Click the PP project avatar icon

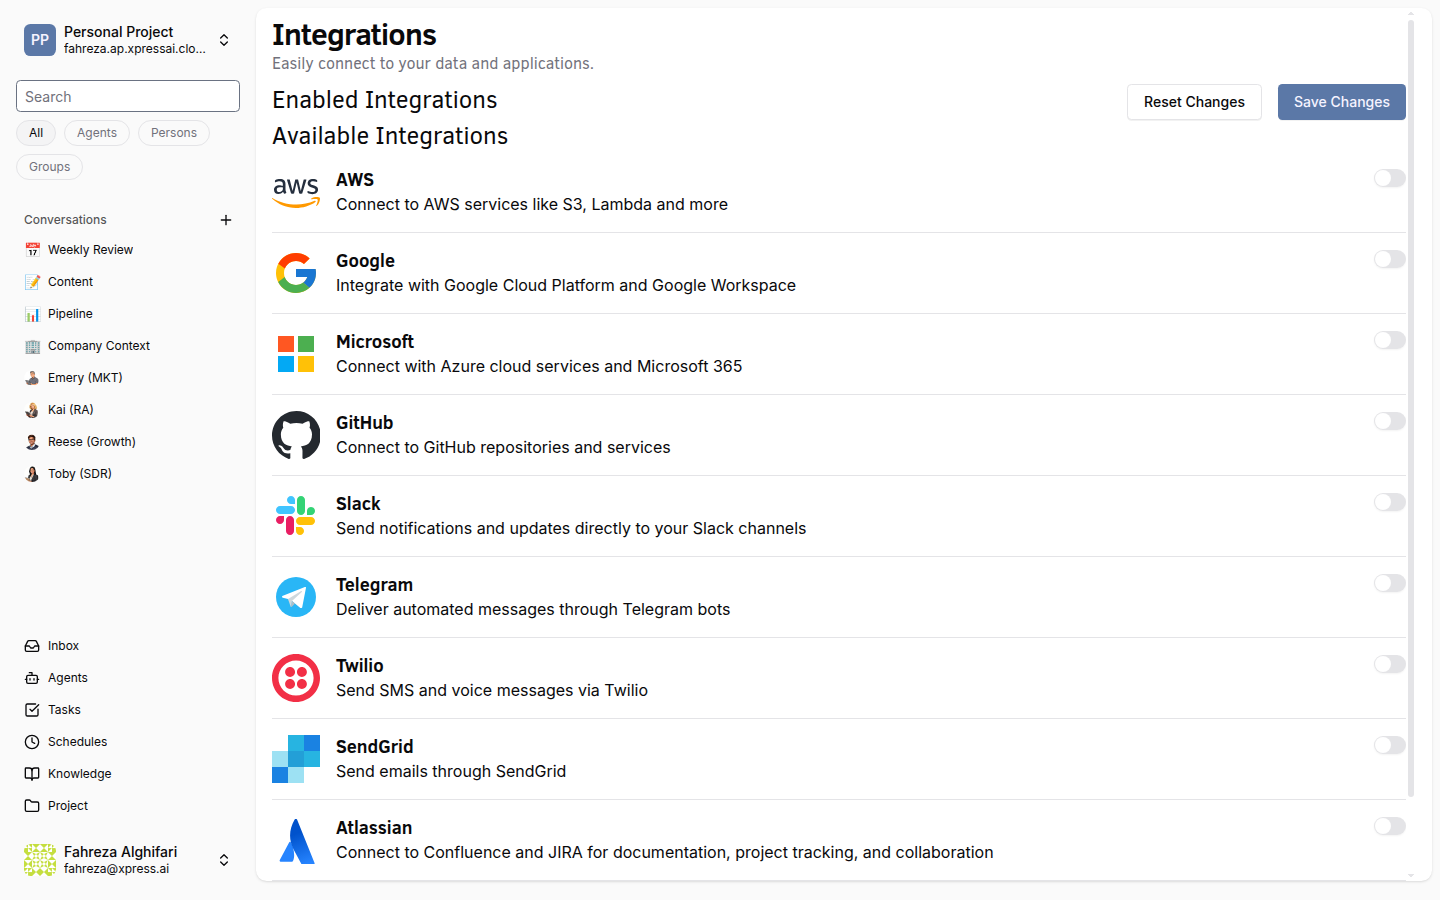(x=40, y=40)
